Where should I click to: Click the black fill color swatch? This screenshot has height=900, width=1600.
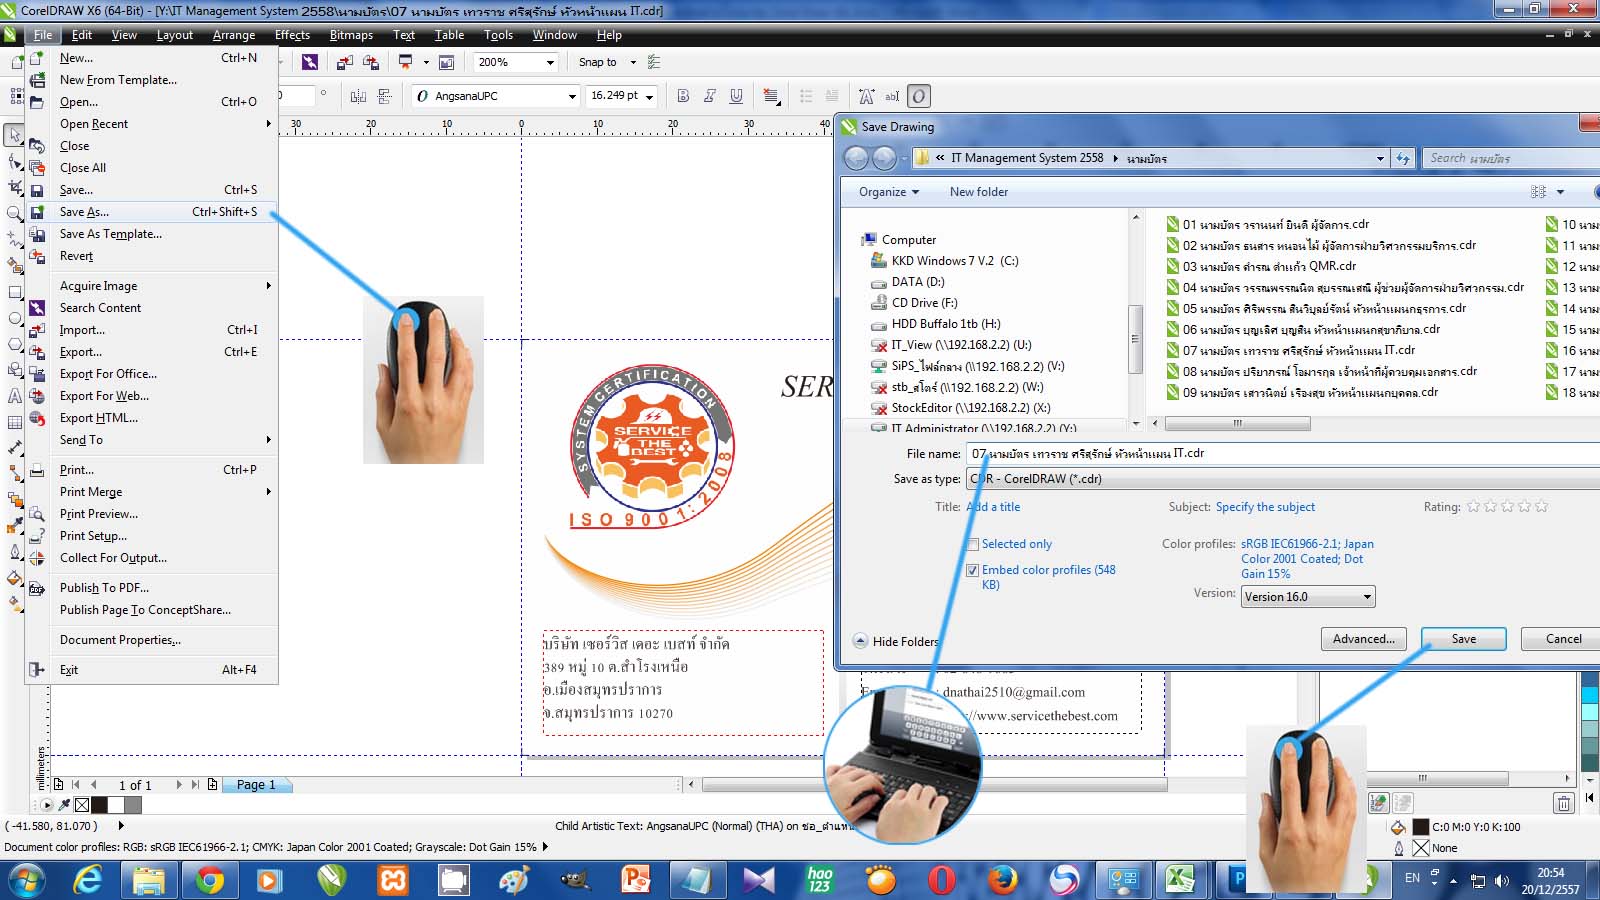pyautogui.click(x=1420, y=827)
